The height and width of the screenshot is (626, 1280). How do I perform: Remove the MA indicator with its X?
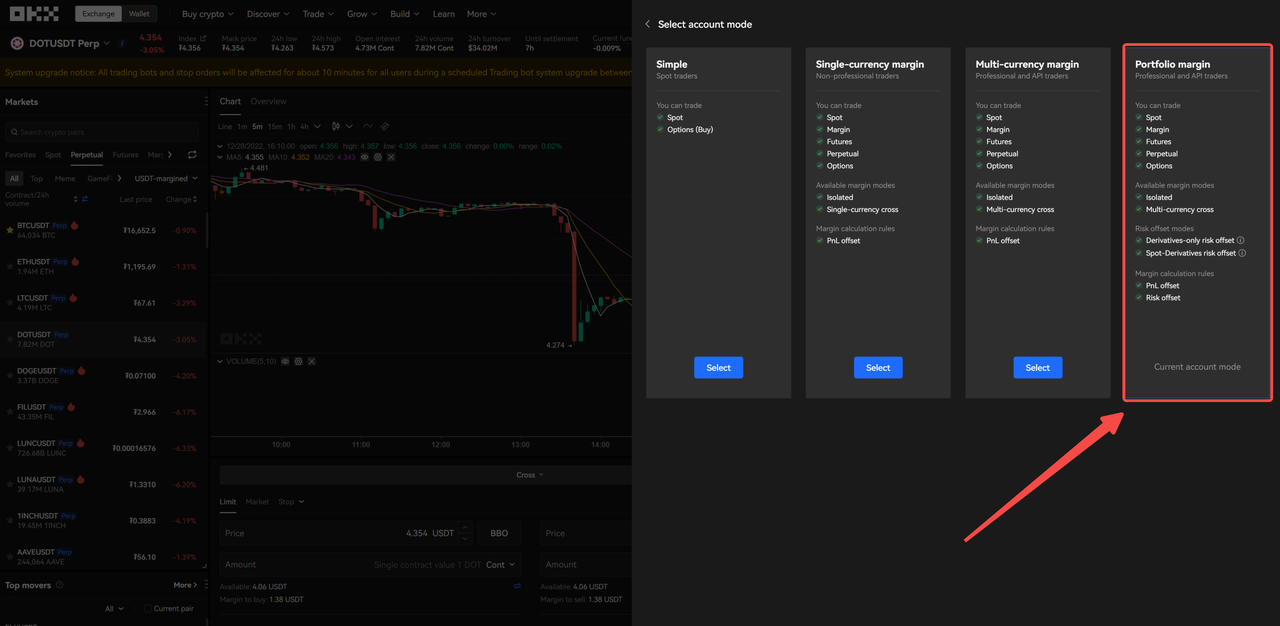pos(391,157)
